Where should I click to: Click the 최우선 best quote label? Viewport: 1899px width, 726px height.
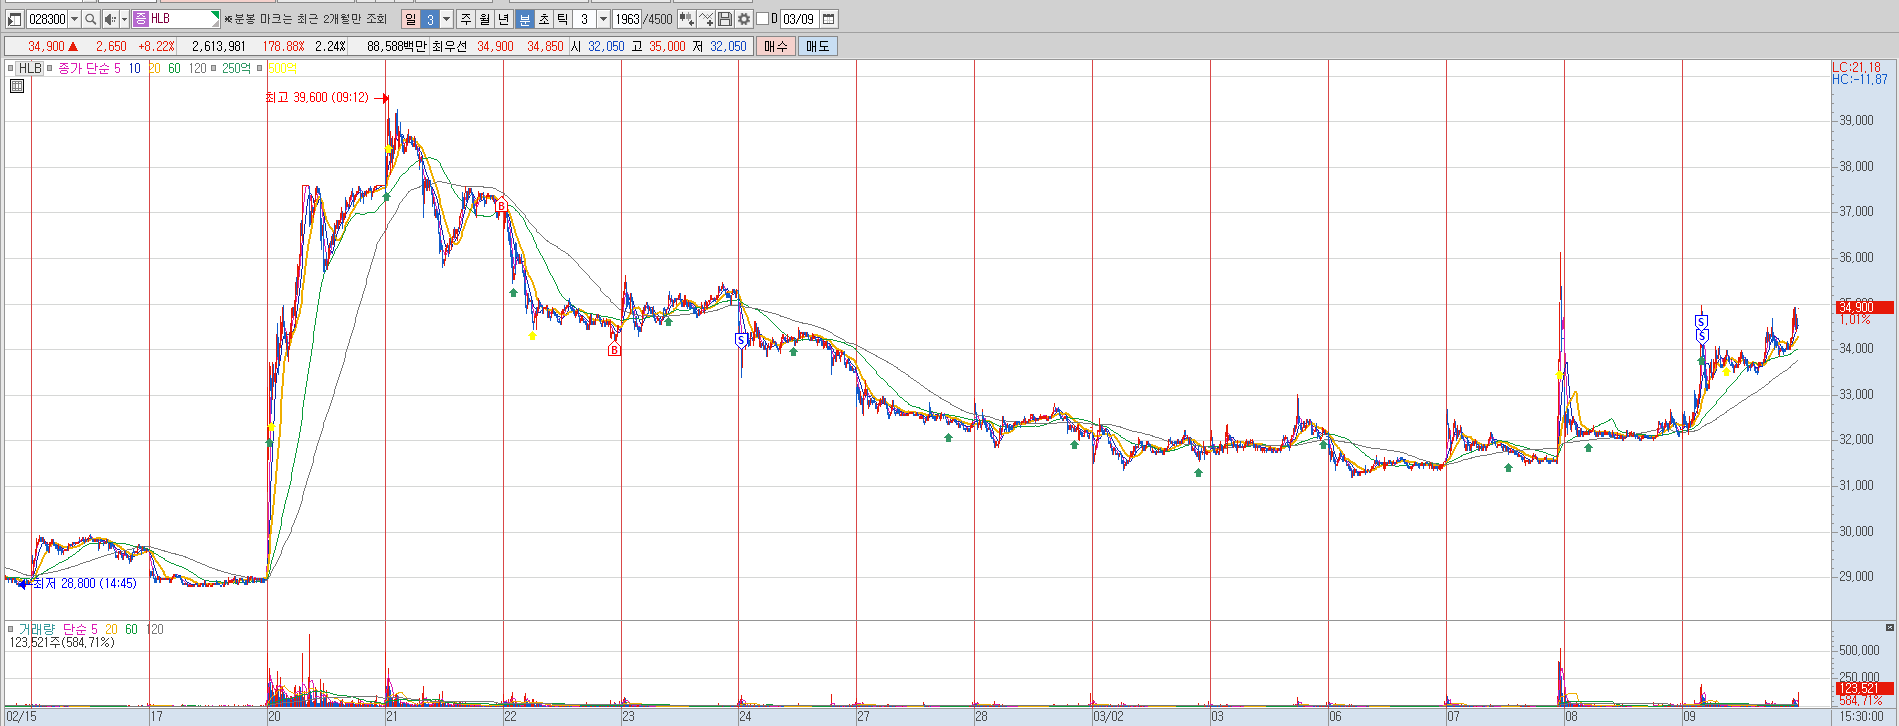449,46
